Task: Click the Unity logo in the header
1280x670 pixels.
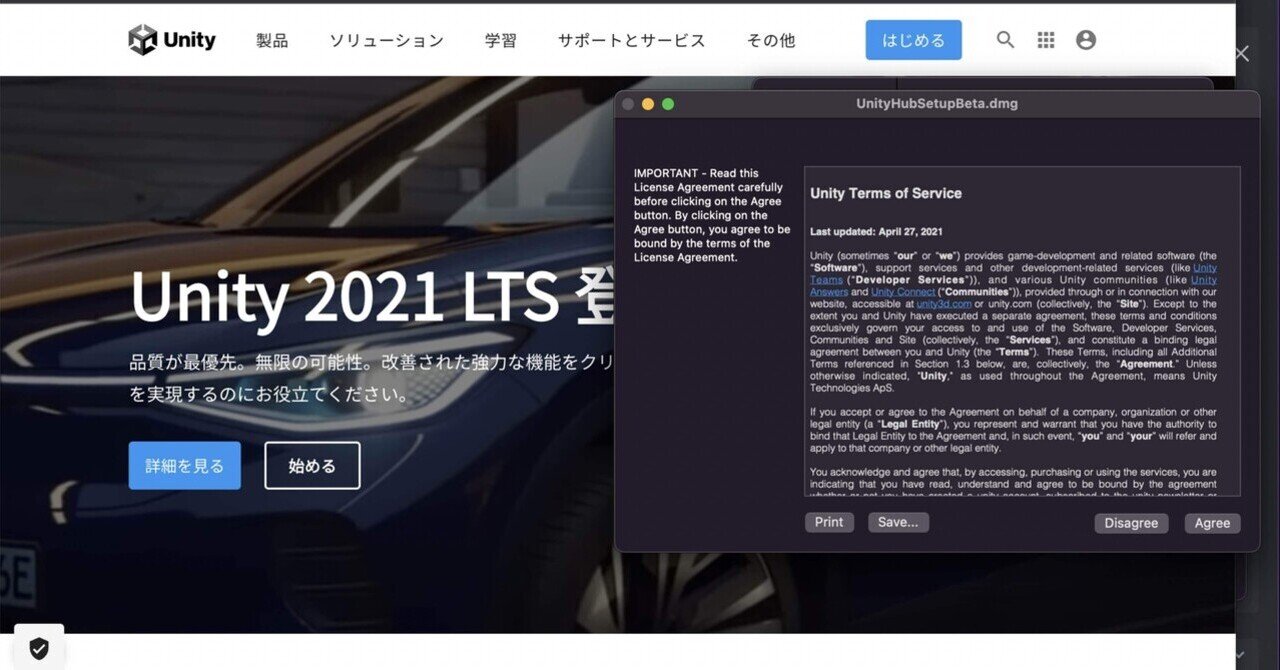Action: [x=172, y=40]
